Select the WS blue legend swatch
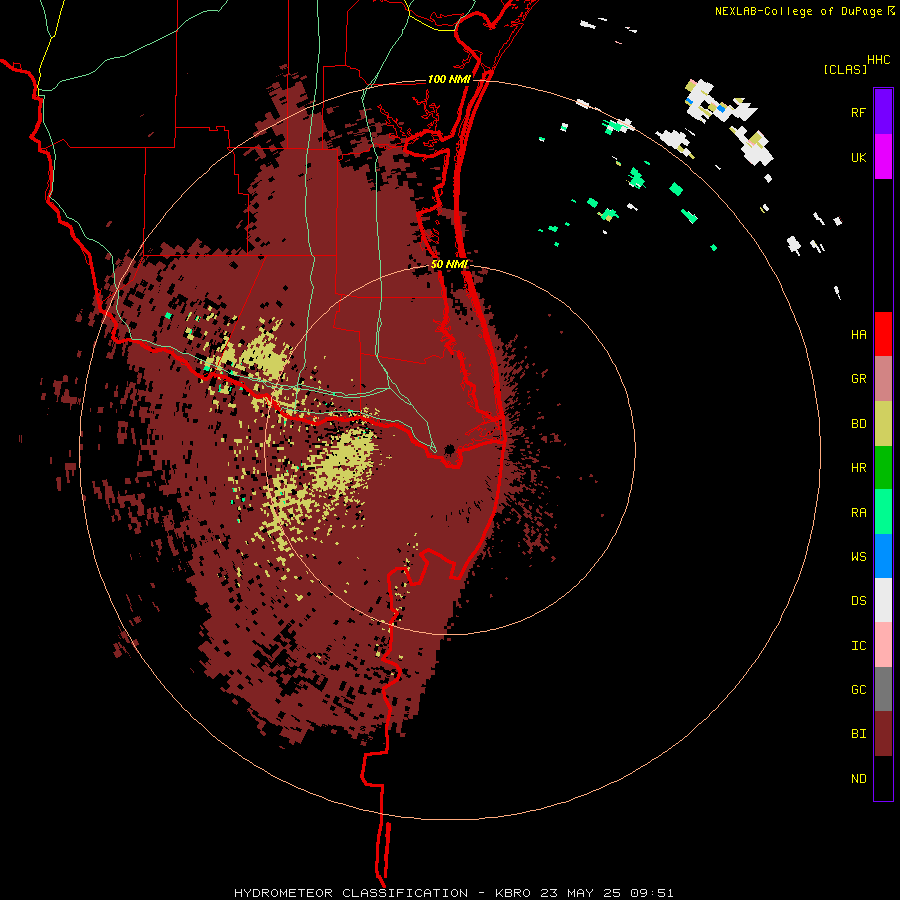 pos(883,556)
